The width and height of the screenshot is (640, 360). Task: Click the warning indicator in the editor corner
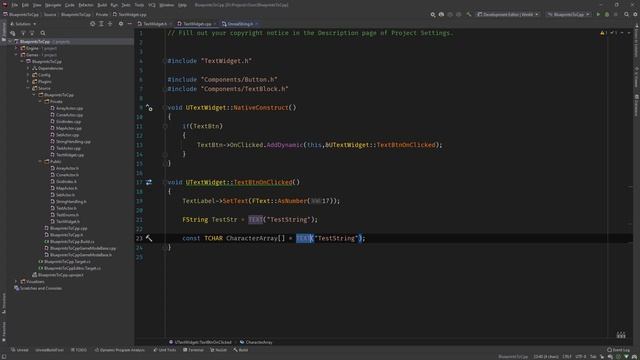(x=604, y=33)
